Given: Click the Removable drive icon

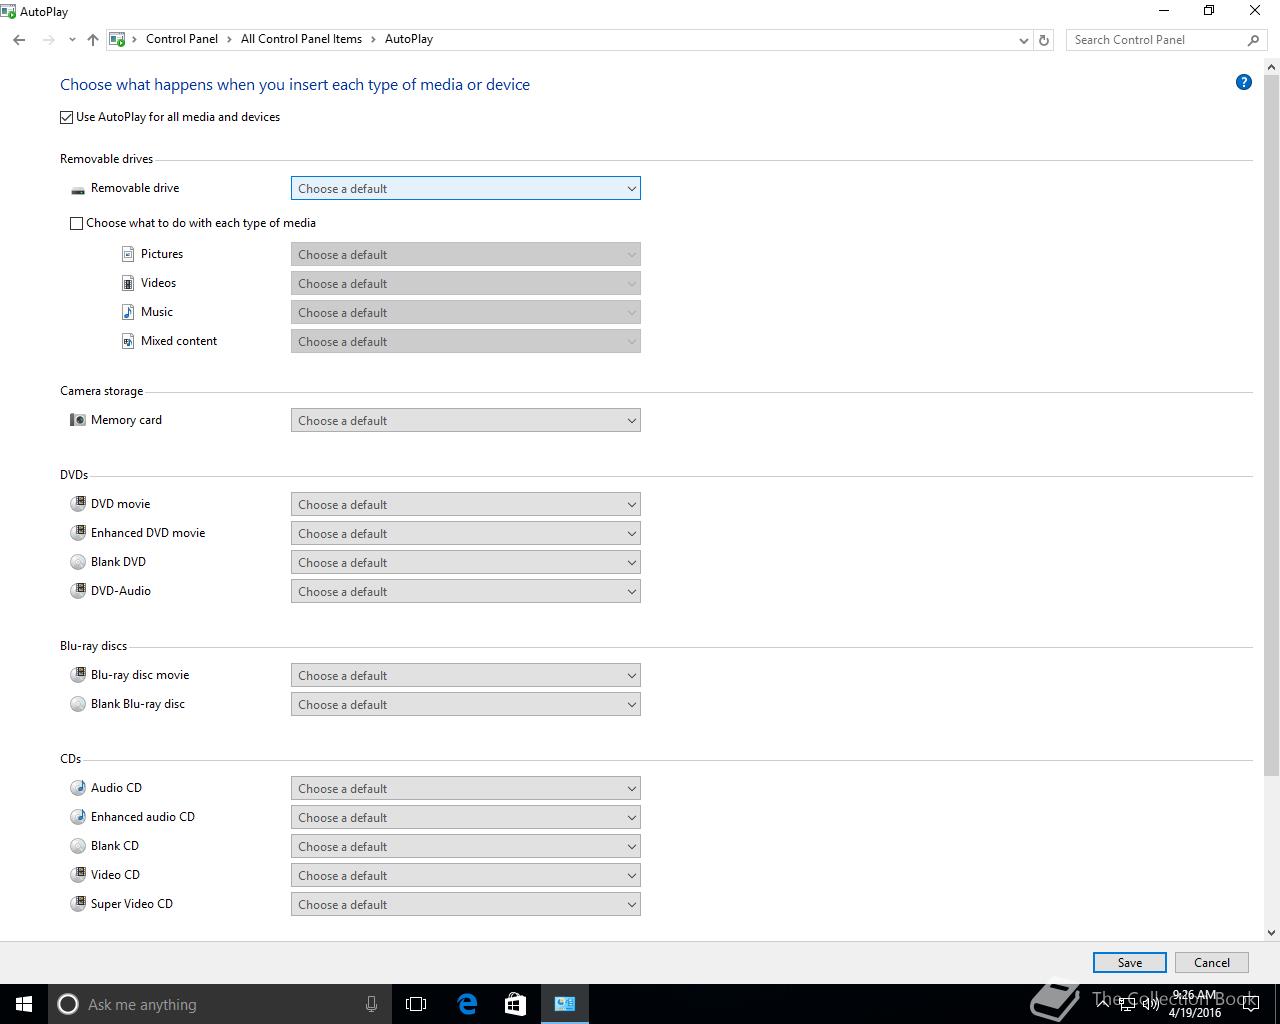Looking at the screenshot, I should (x=78, y=189).
